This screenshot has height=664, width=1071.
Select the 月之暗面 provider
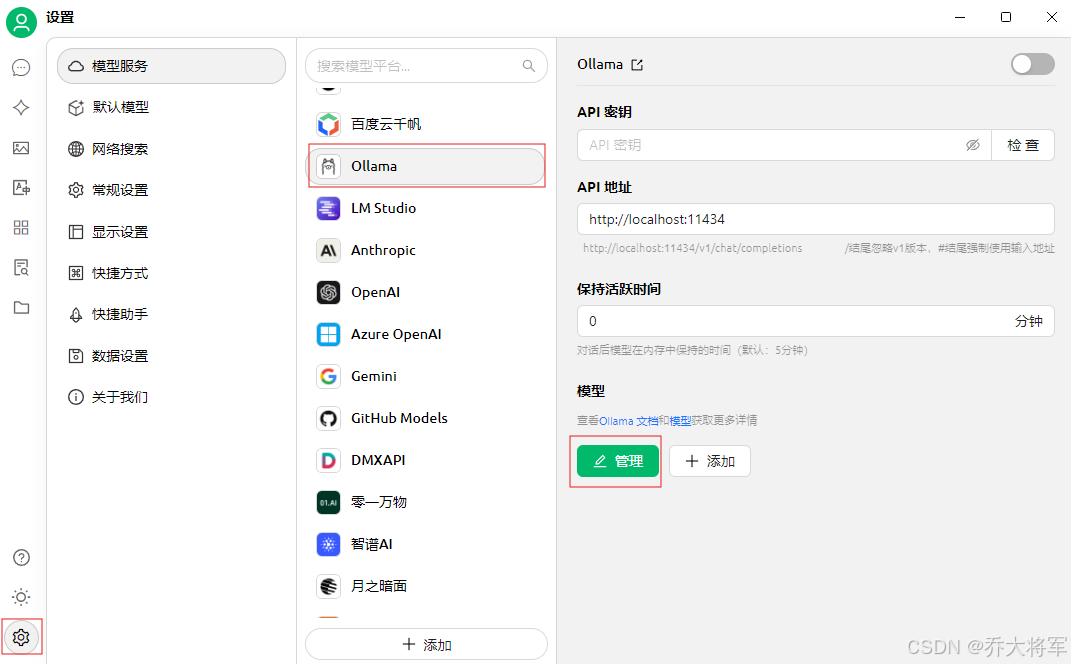(x=426, y=586)
